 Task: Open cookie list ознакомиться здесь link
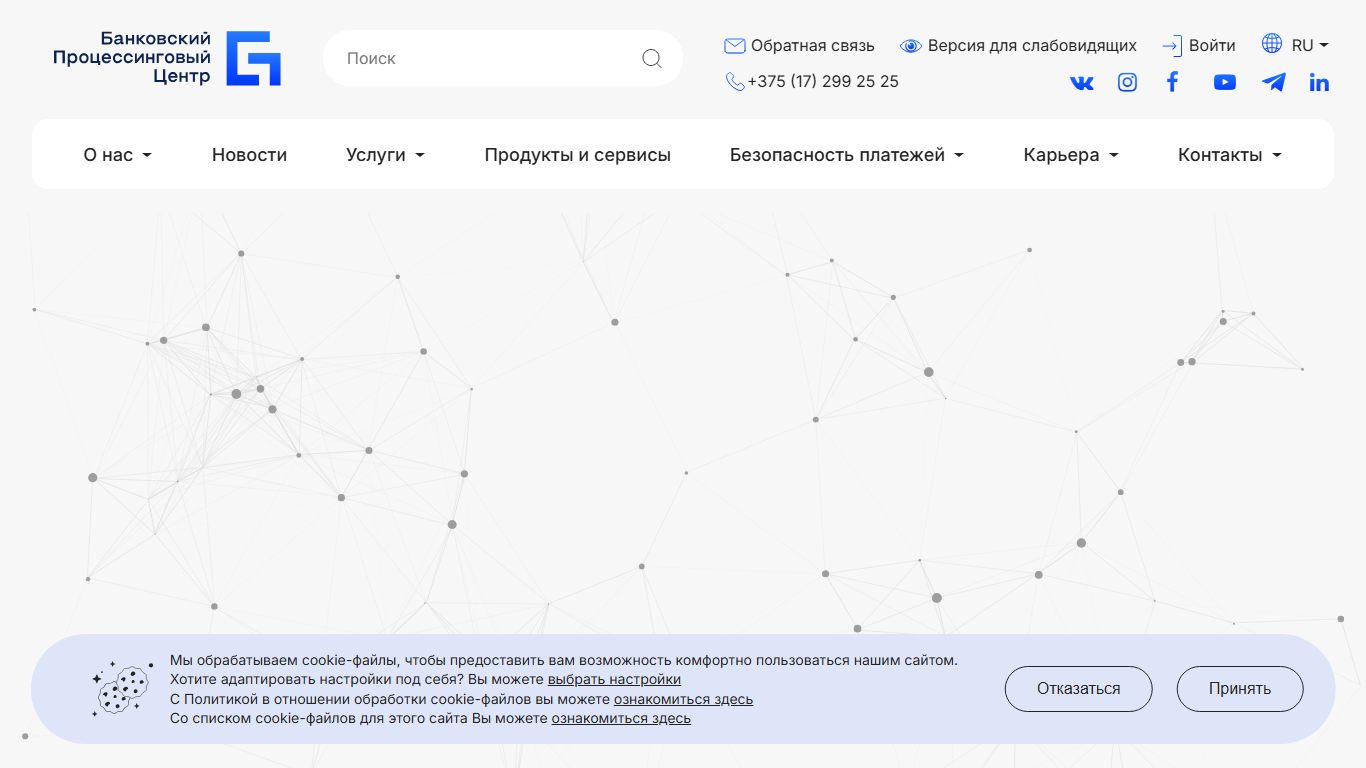(621, 718)
